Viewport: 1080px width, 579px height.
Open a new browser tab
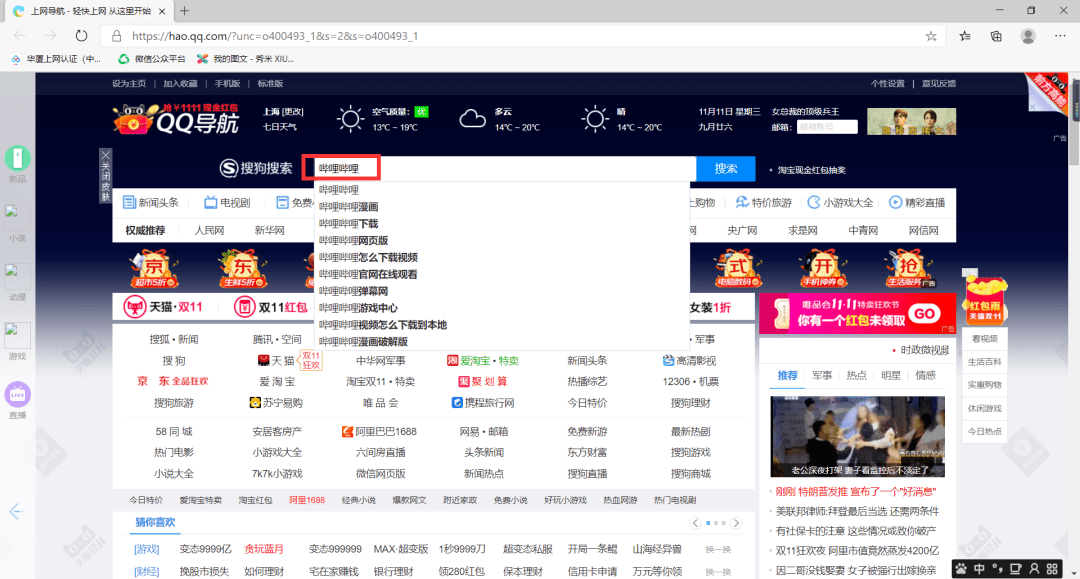pos(185,11)
